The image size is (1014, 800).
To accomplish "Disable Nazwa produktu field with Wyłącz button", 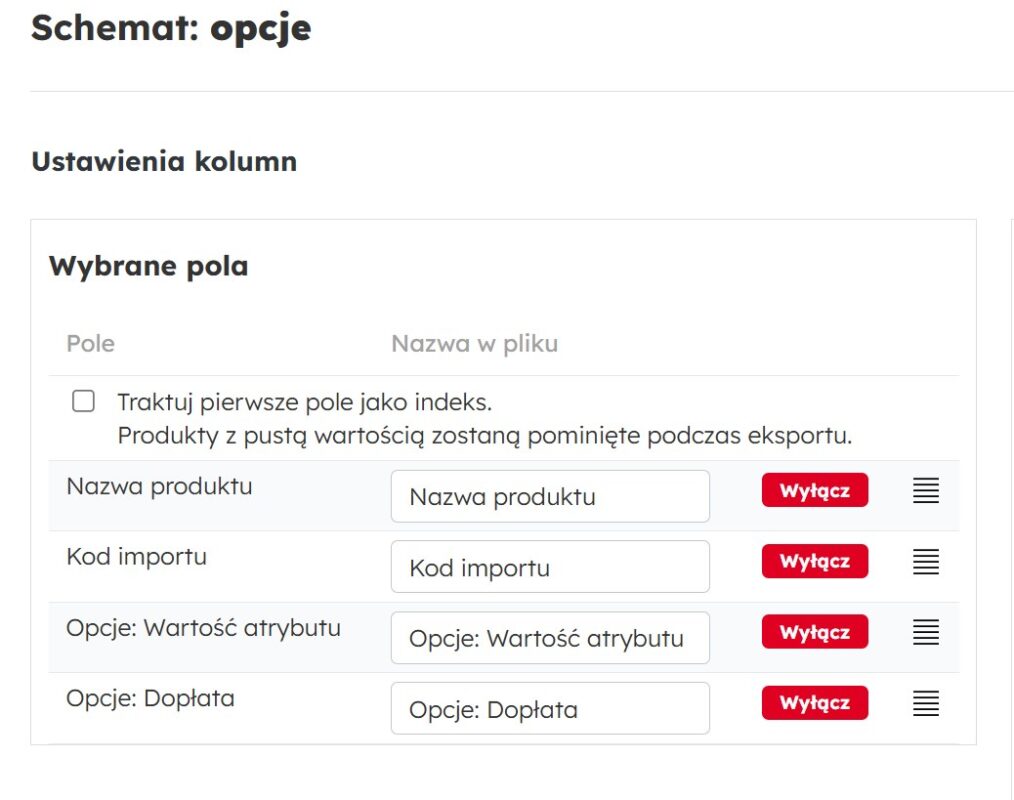I will pyautogui.click(x=814, y=491).
